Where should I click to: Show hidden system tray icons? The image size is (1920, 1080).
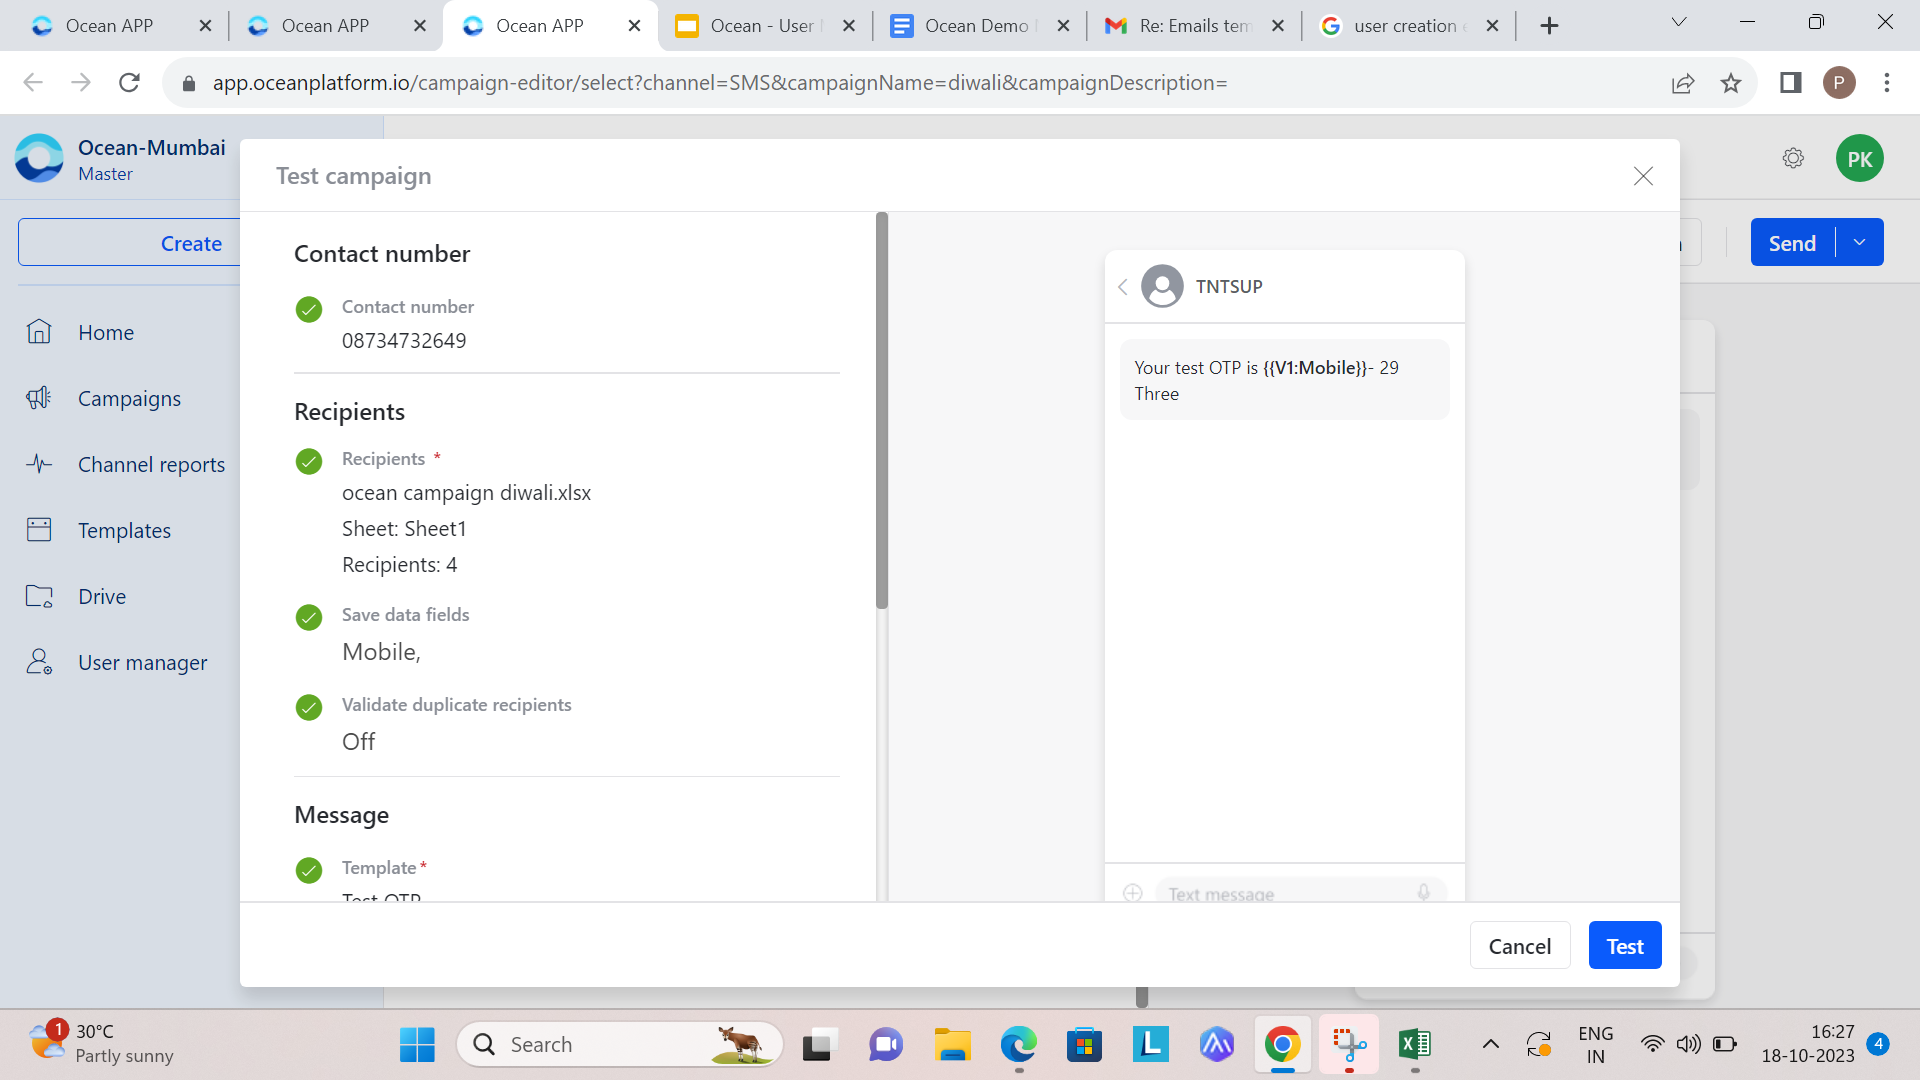pyautogui.click(x=1490, y=1045)
